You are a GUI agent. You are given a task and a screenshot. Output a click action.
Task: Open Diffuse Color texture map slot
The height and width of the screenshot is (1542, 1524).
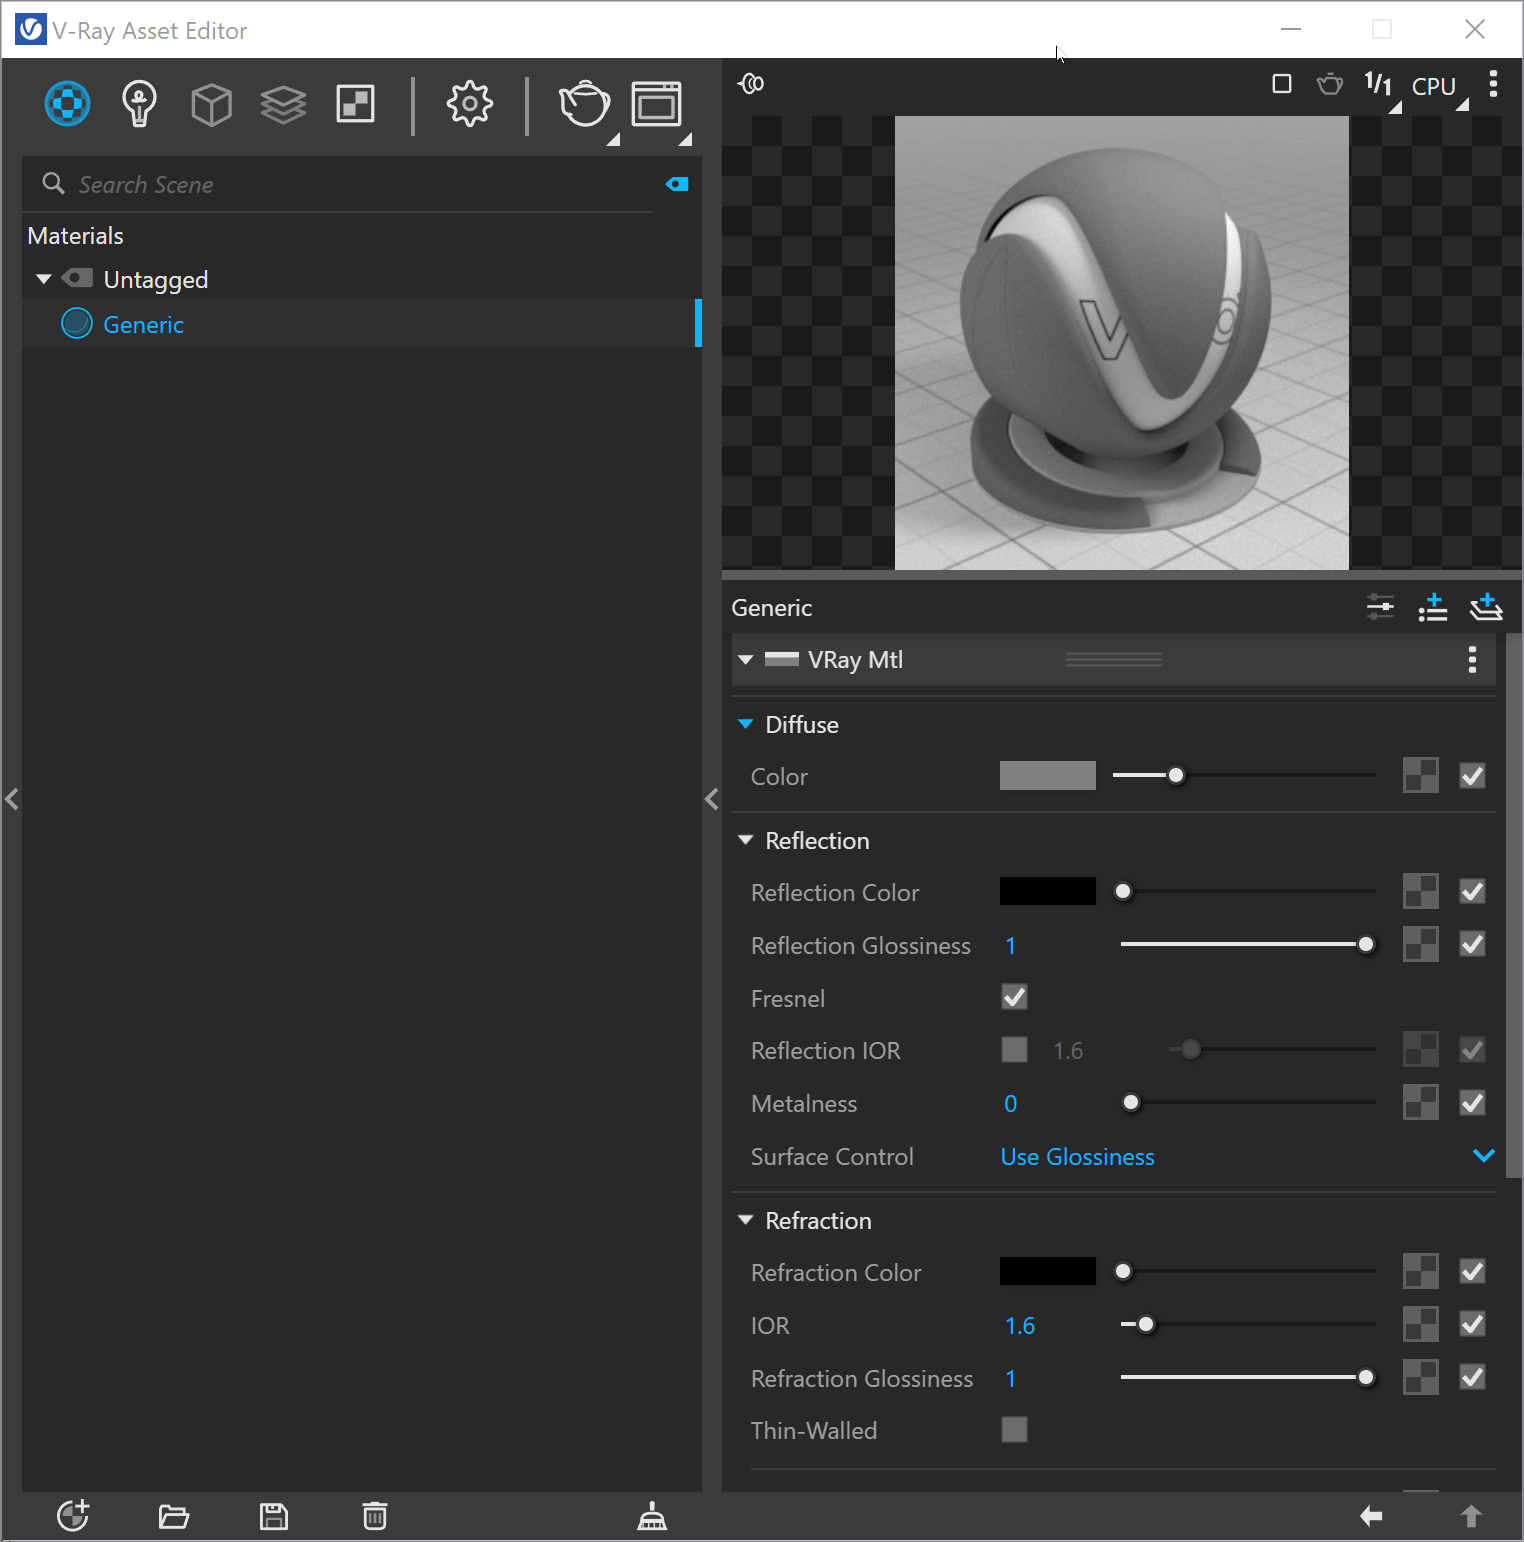click(1421, 775)
